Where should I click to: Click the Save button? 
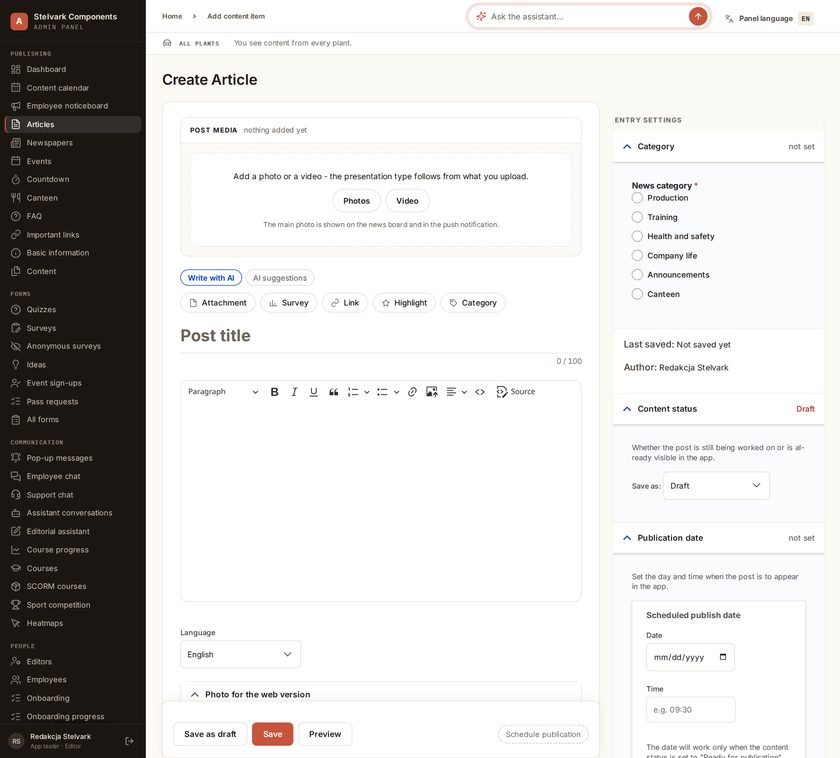pos(272,734)
